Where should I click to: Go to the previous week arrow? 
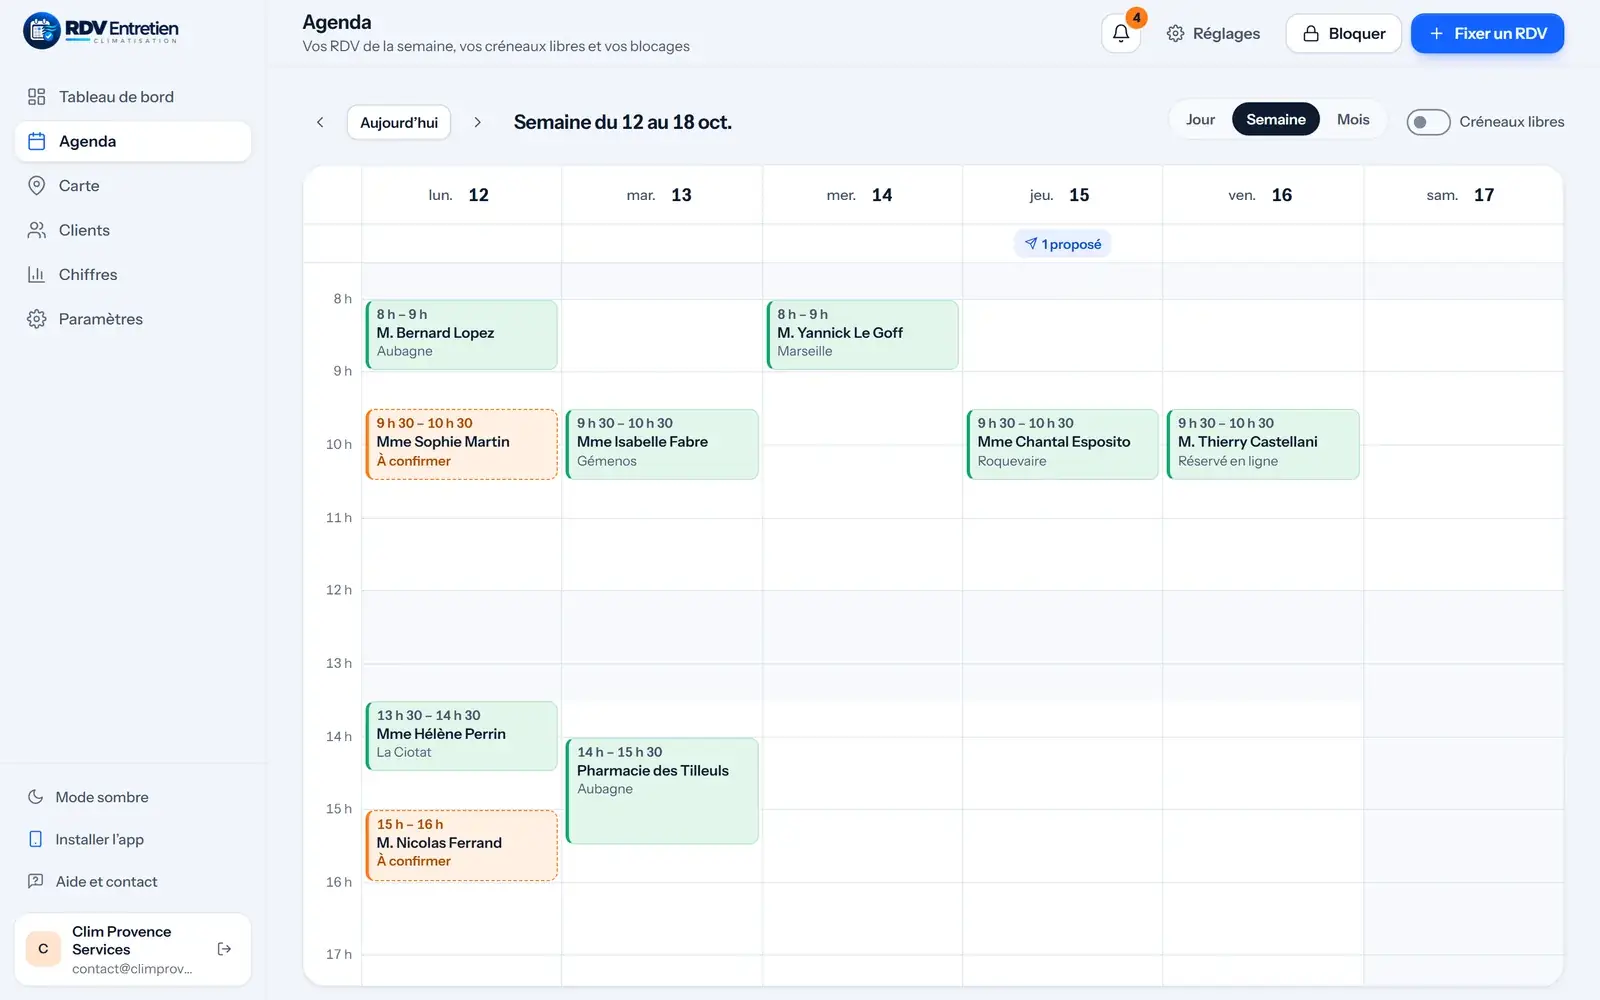pos(320,122)
